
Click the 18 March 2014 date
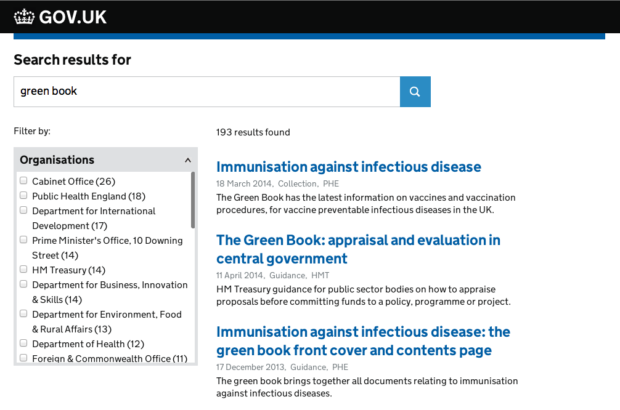[244, 184]
